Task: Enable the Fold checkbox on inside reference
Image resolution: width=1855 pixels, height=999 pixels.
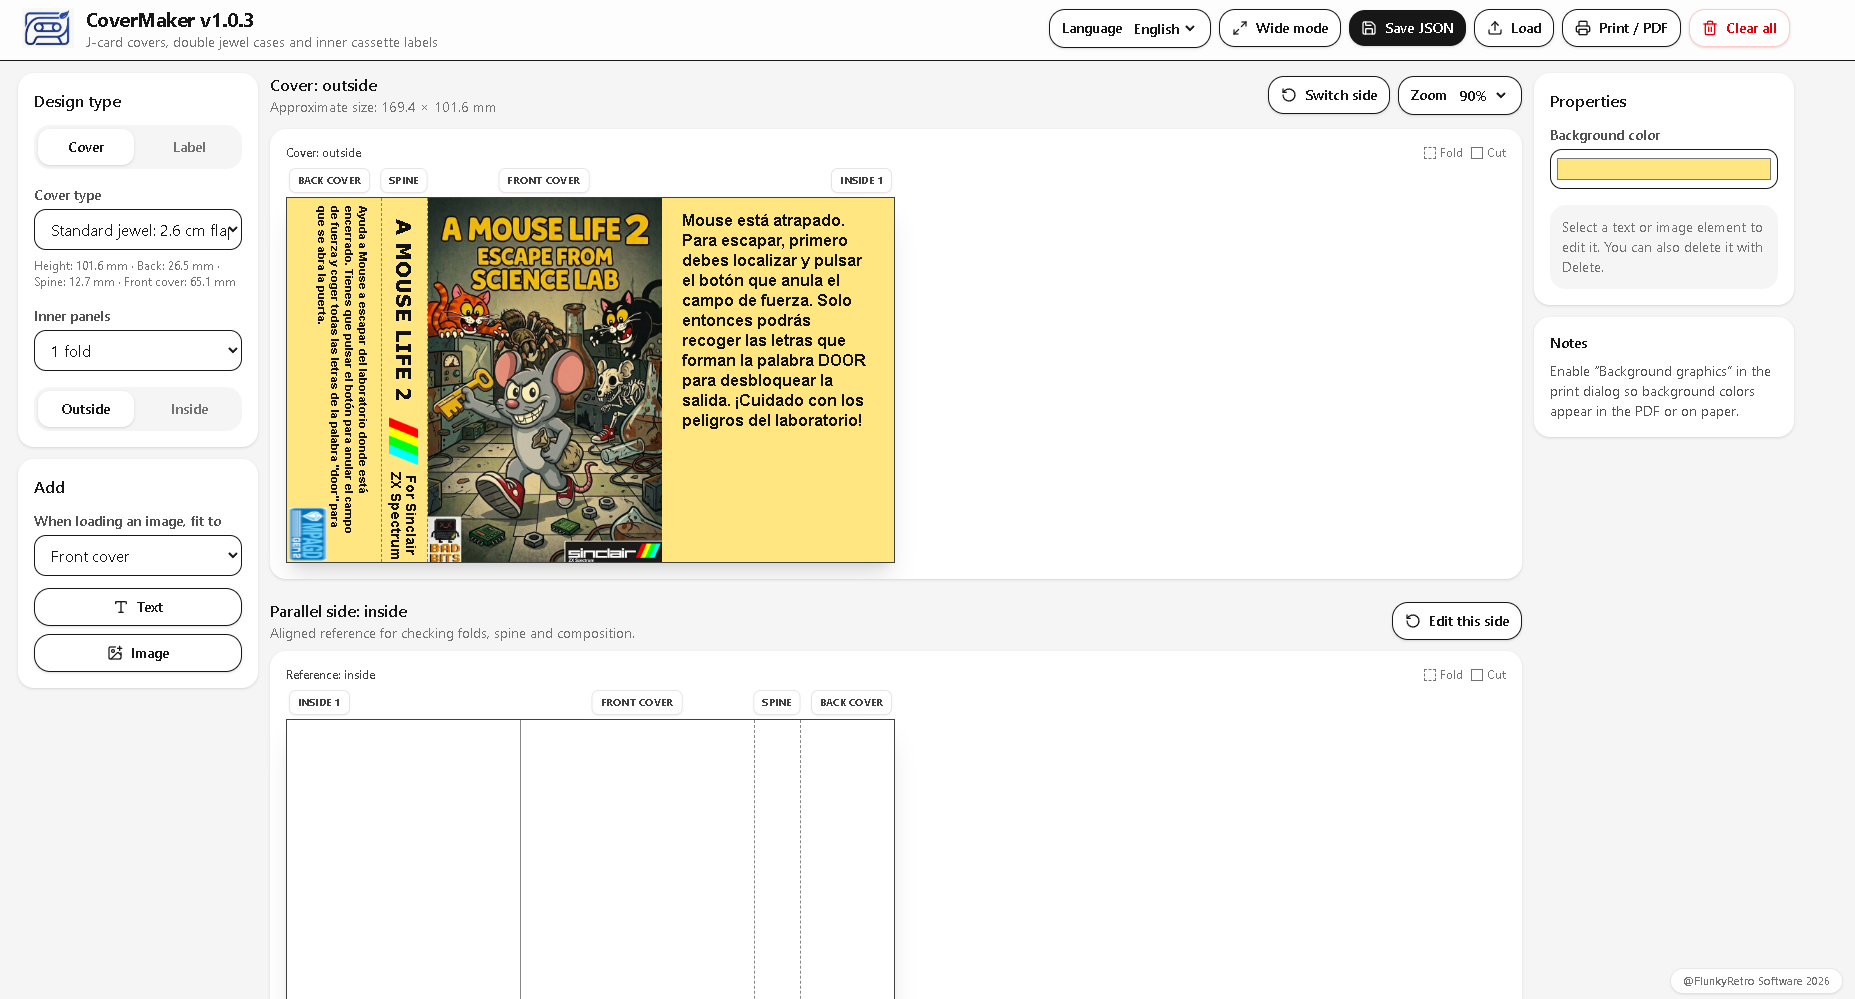Action: pos(1430,675)
